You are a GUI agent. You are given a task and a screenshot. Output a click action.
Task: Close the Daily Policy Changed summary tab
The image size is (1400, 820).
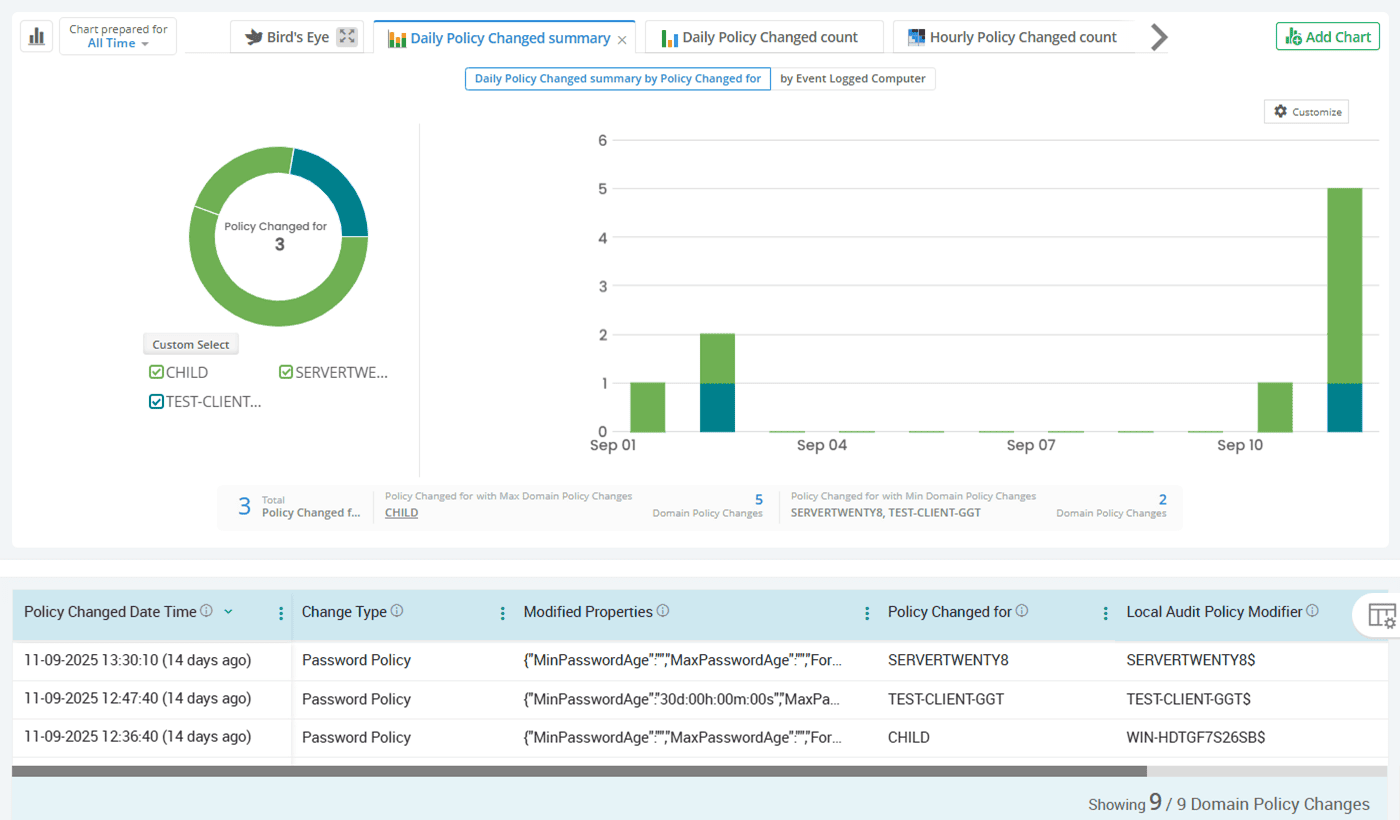(622, 39)
